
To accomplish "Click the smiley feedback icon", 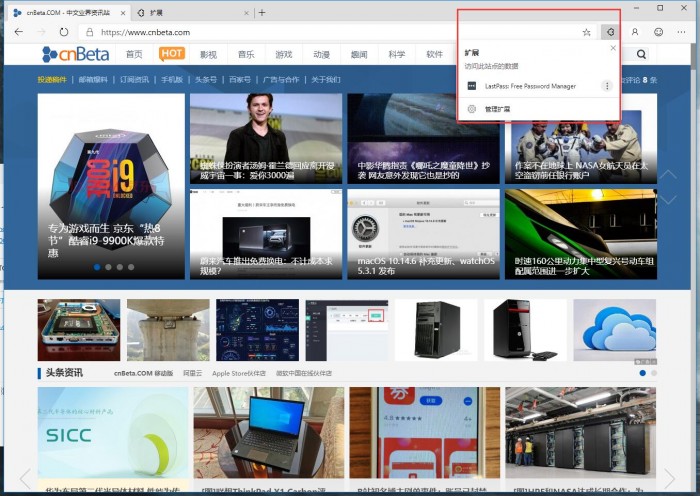I will 658,32.
